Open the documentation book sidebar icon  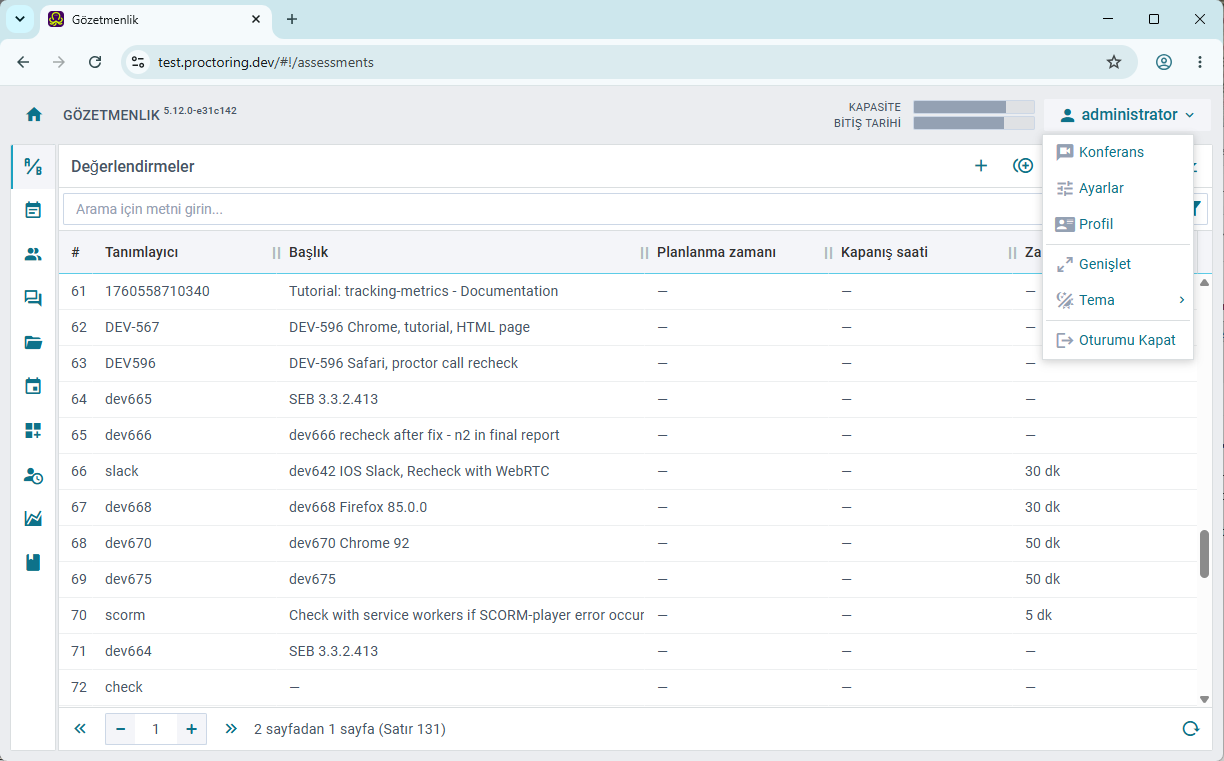(33, 562)
